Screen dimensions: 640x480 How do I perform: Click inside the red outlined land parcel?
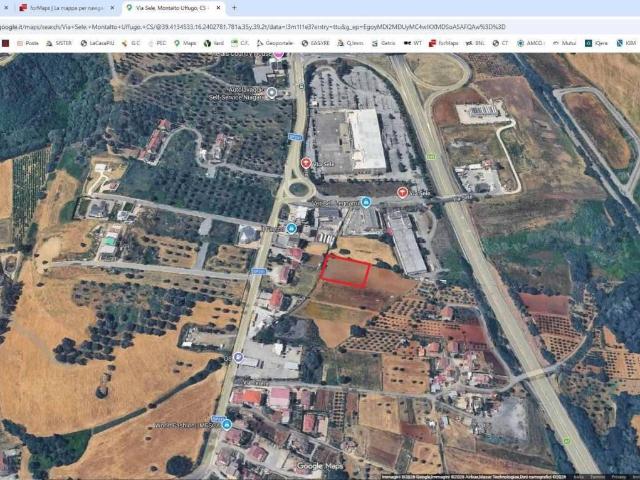tap(345, 271)
